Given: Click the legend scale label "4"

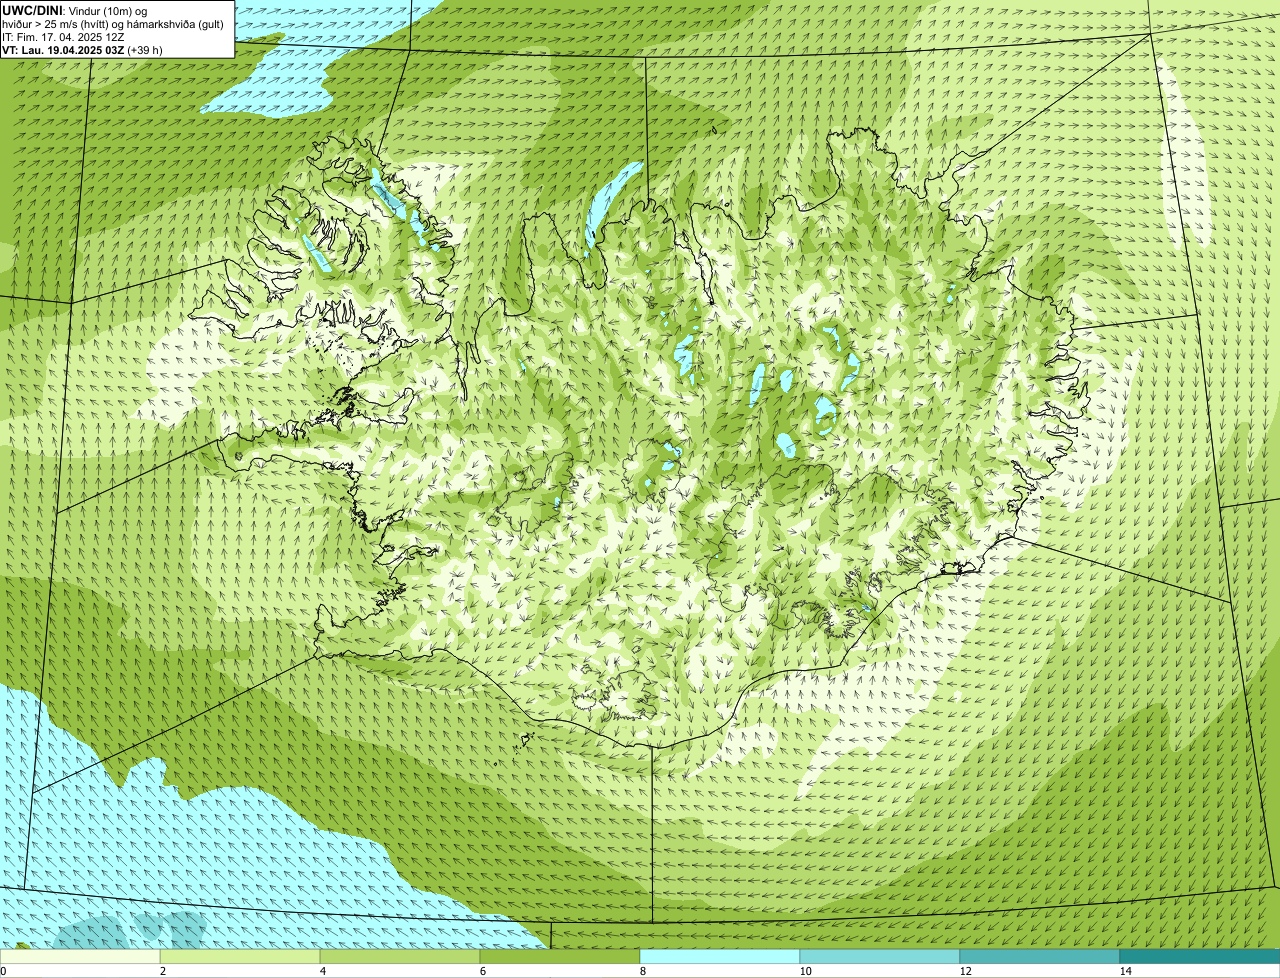Looking at the screenshot, I should (x=322, y=971).
